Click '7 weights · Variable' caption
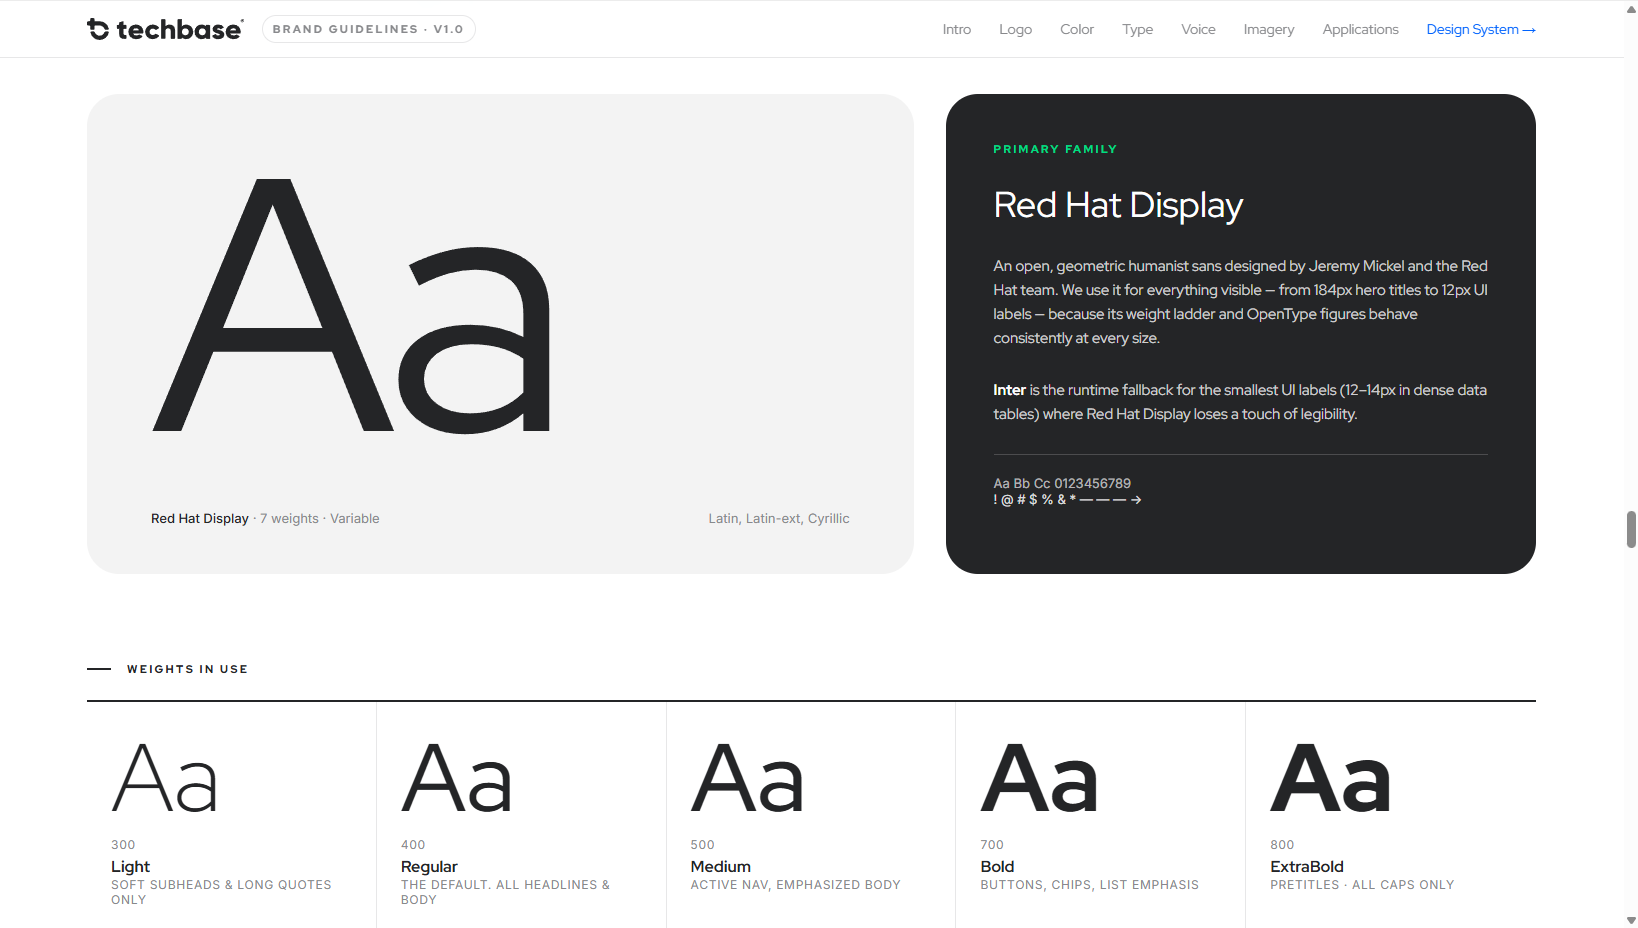This screenshot has width=1638, height=928. [x=320, y=518]
